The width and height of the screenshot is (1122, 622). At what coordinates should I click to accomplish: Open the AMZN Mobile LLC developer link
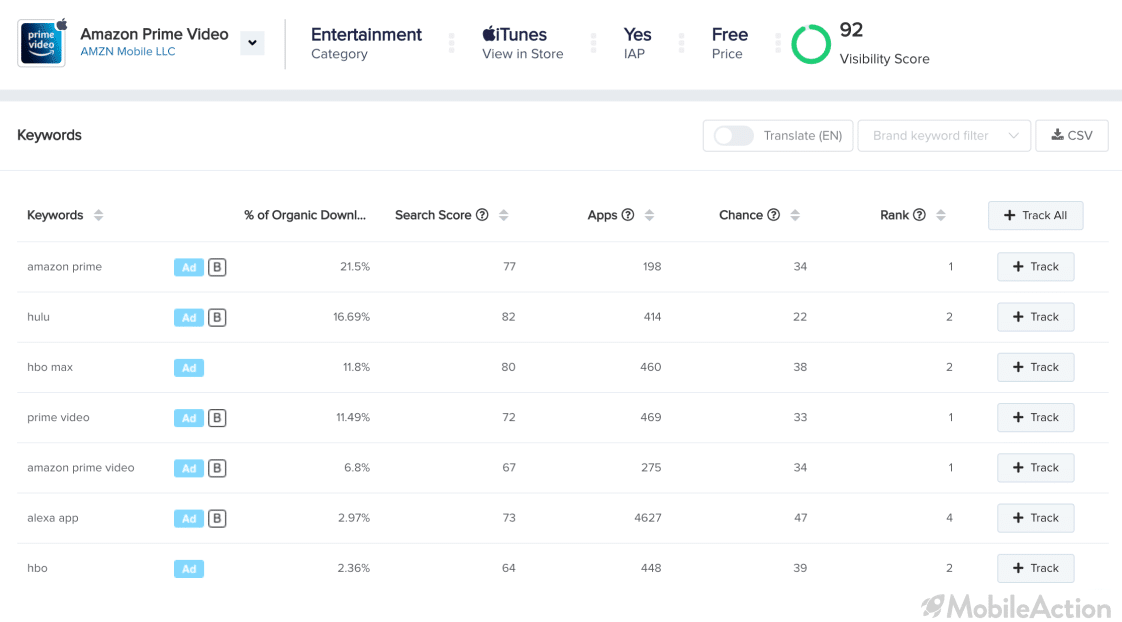(127, 52)
